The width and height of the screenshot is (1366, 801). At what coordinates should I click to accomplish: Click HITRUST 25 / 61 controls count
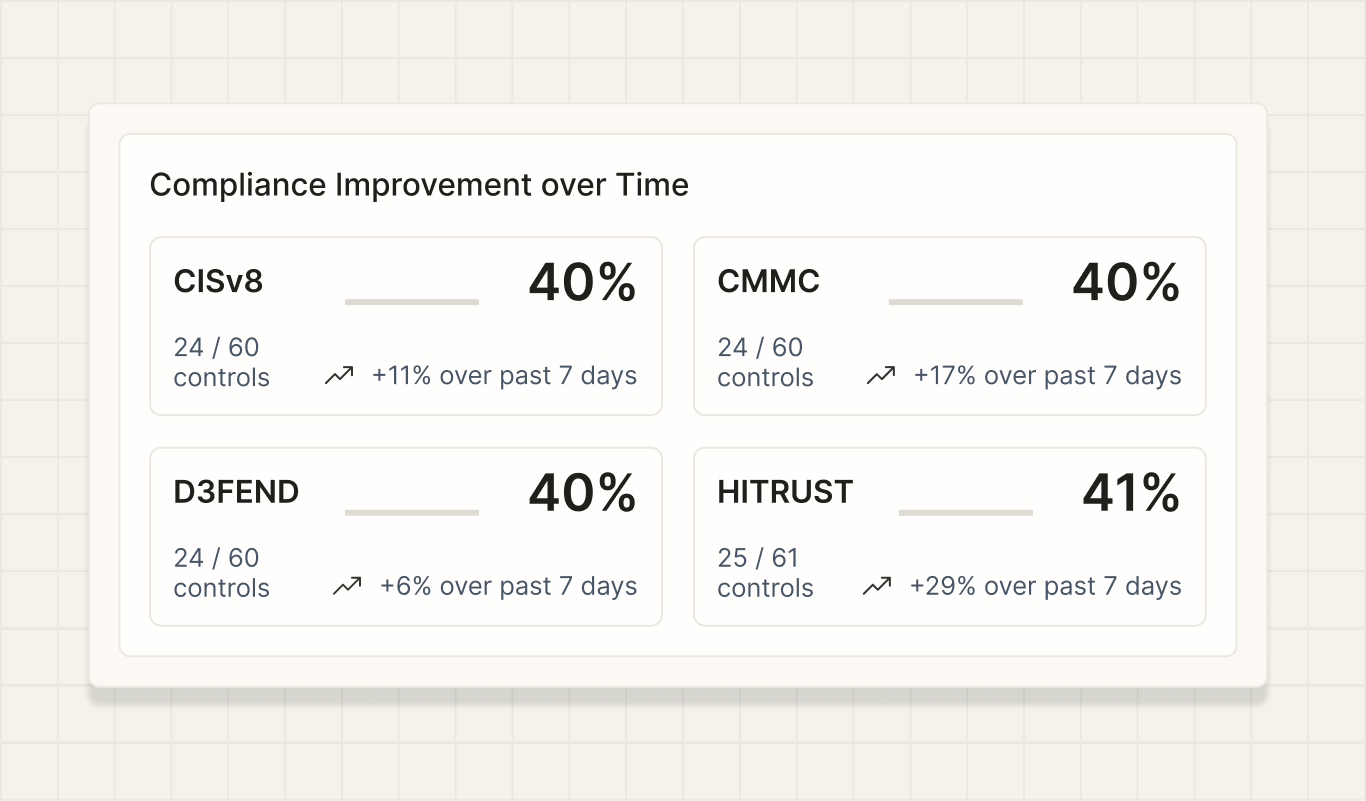pyautogui.click(x=765, y=572)
